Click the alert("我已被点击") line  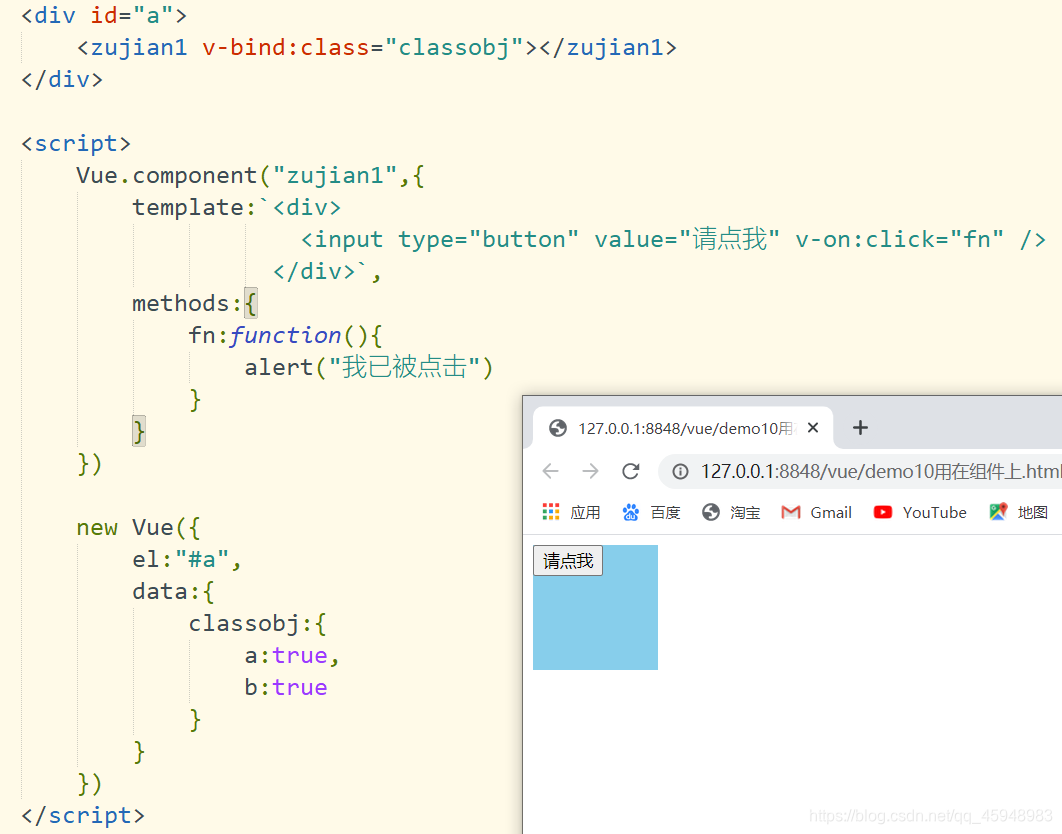click(x=369, y=367)
